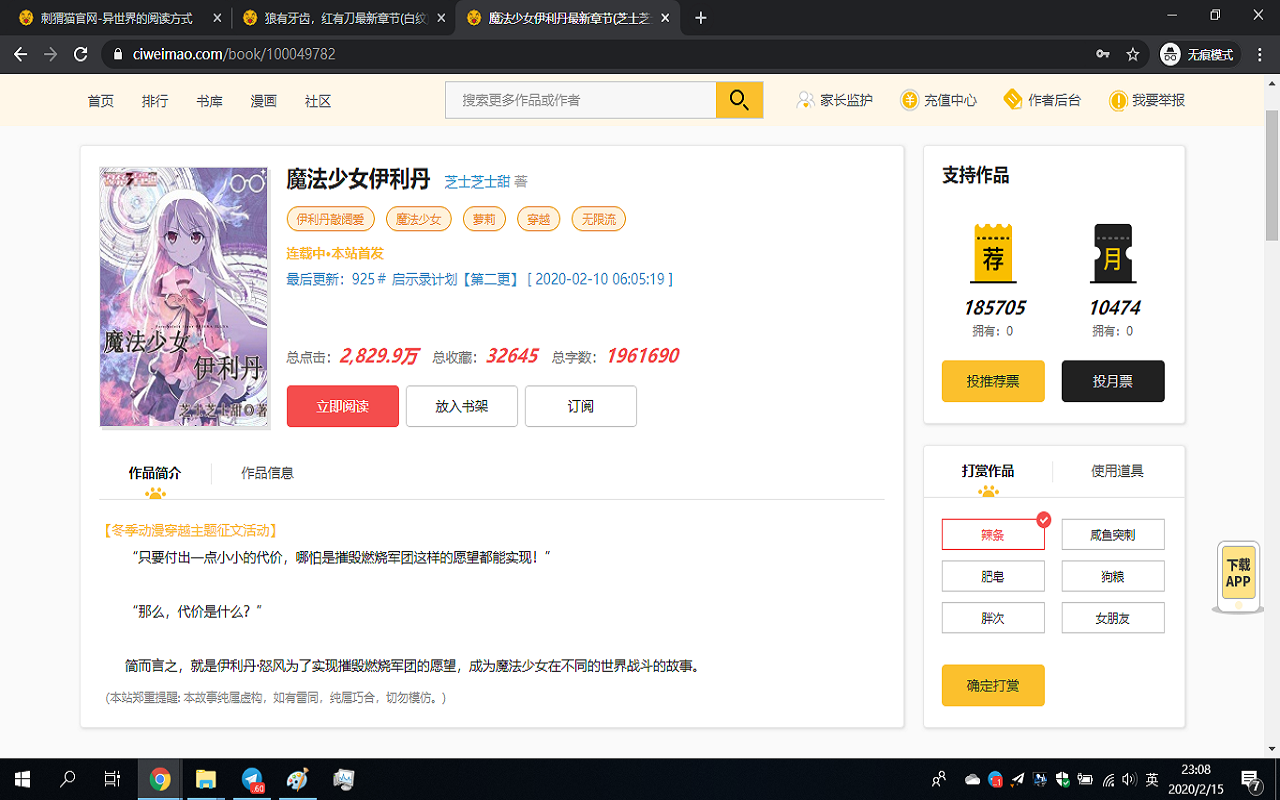Select 辣条 reward option
The width and height of the screenshot is (1280, 800).
[993, 535]
